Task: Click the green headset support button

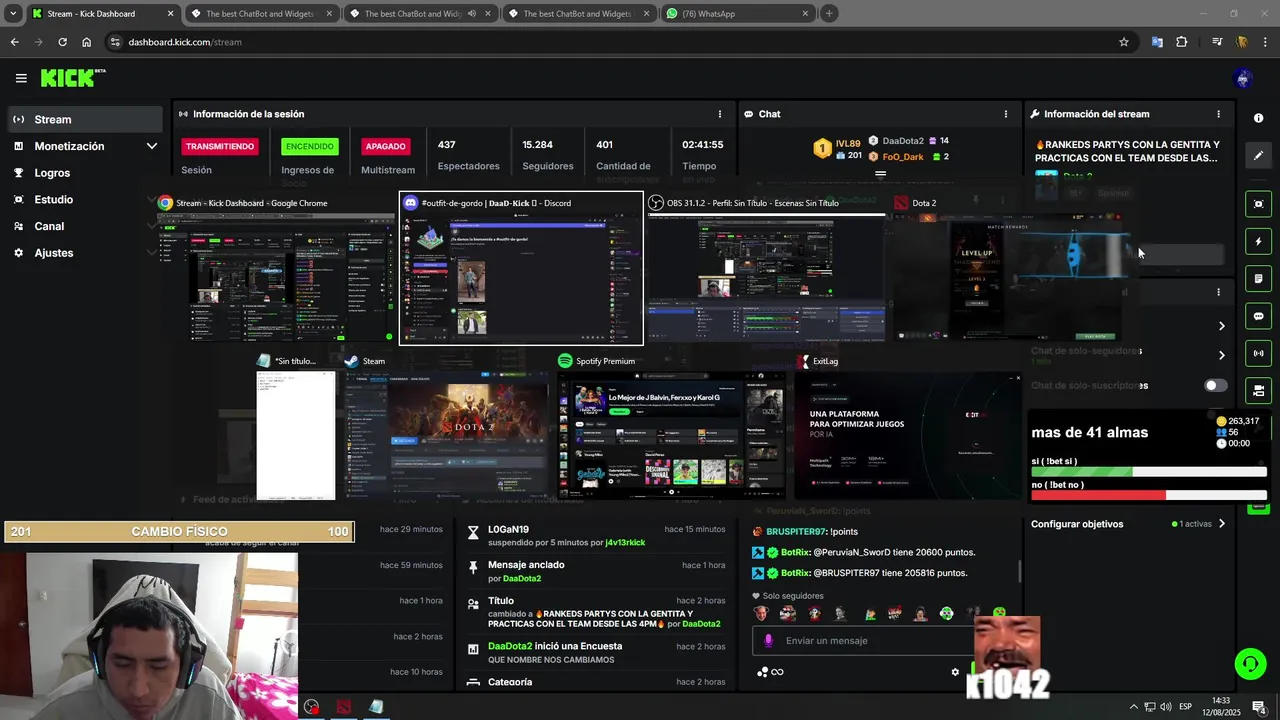Action: tap(1249, 664)
